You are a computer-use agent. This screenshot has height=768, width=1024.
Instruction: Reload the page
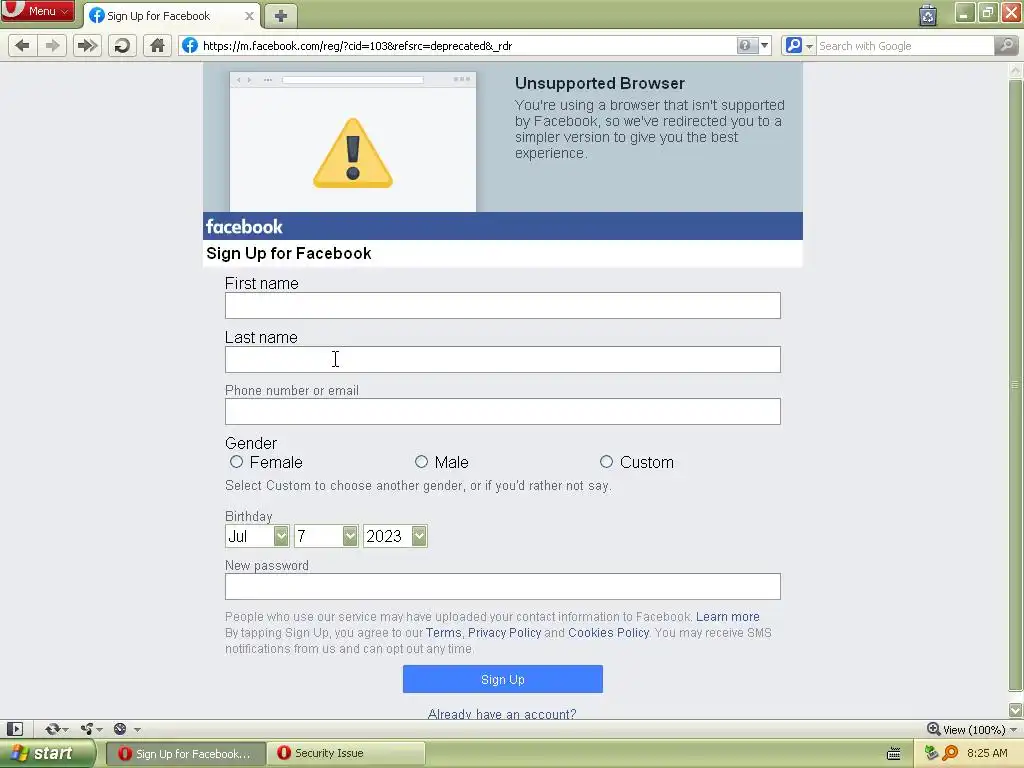pos(122,46)
